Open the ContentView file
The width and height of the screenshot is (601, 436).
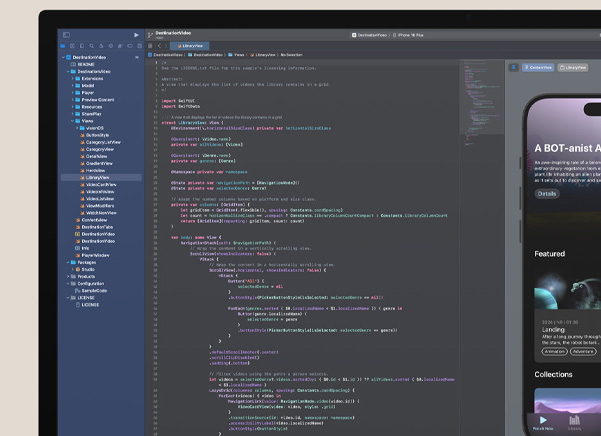(x=91, y=220)
